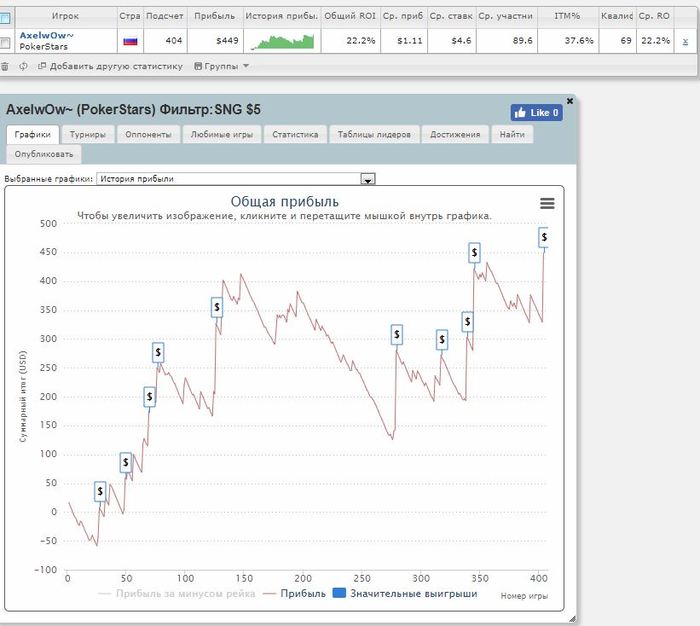
Task: Click the first $ win marker near game 28
Action: [x=100, y=492]
